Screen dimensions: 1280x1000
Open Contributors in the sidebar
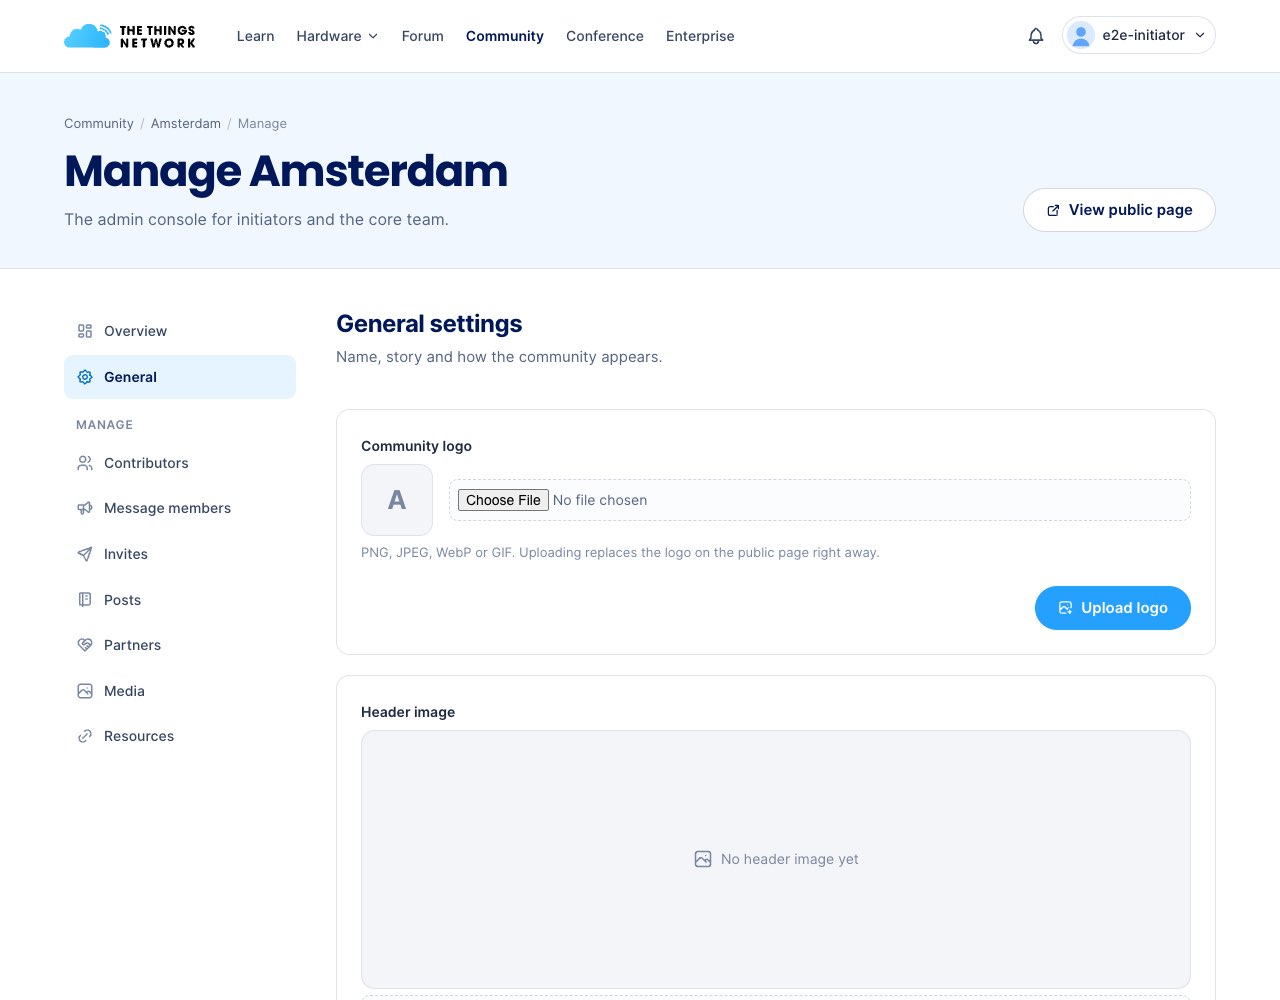[x=180, y=463]
